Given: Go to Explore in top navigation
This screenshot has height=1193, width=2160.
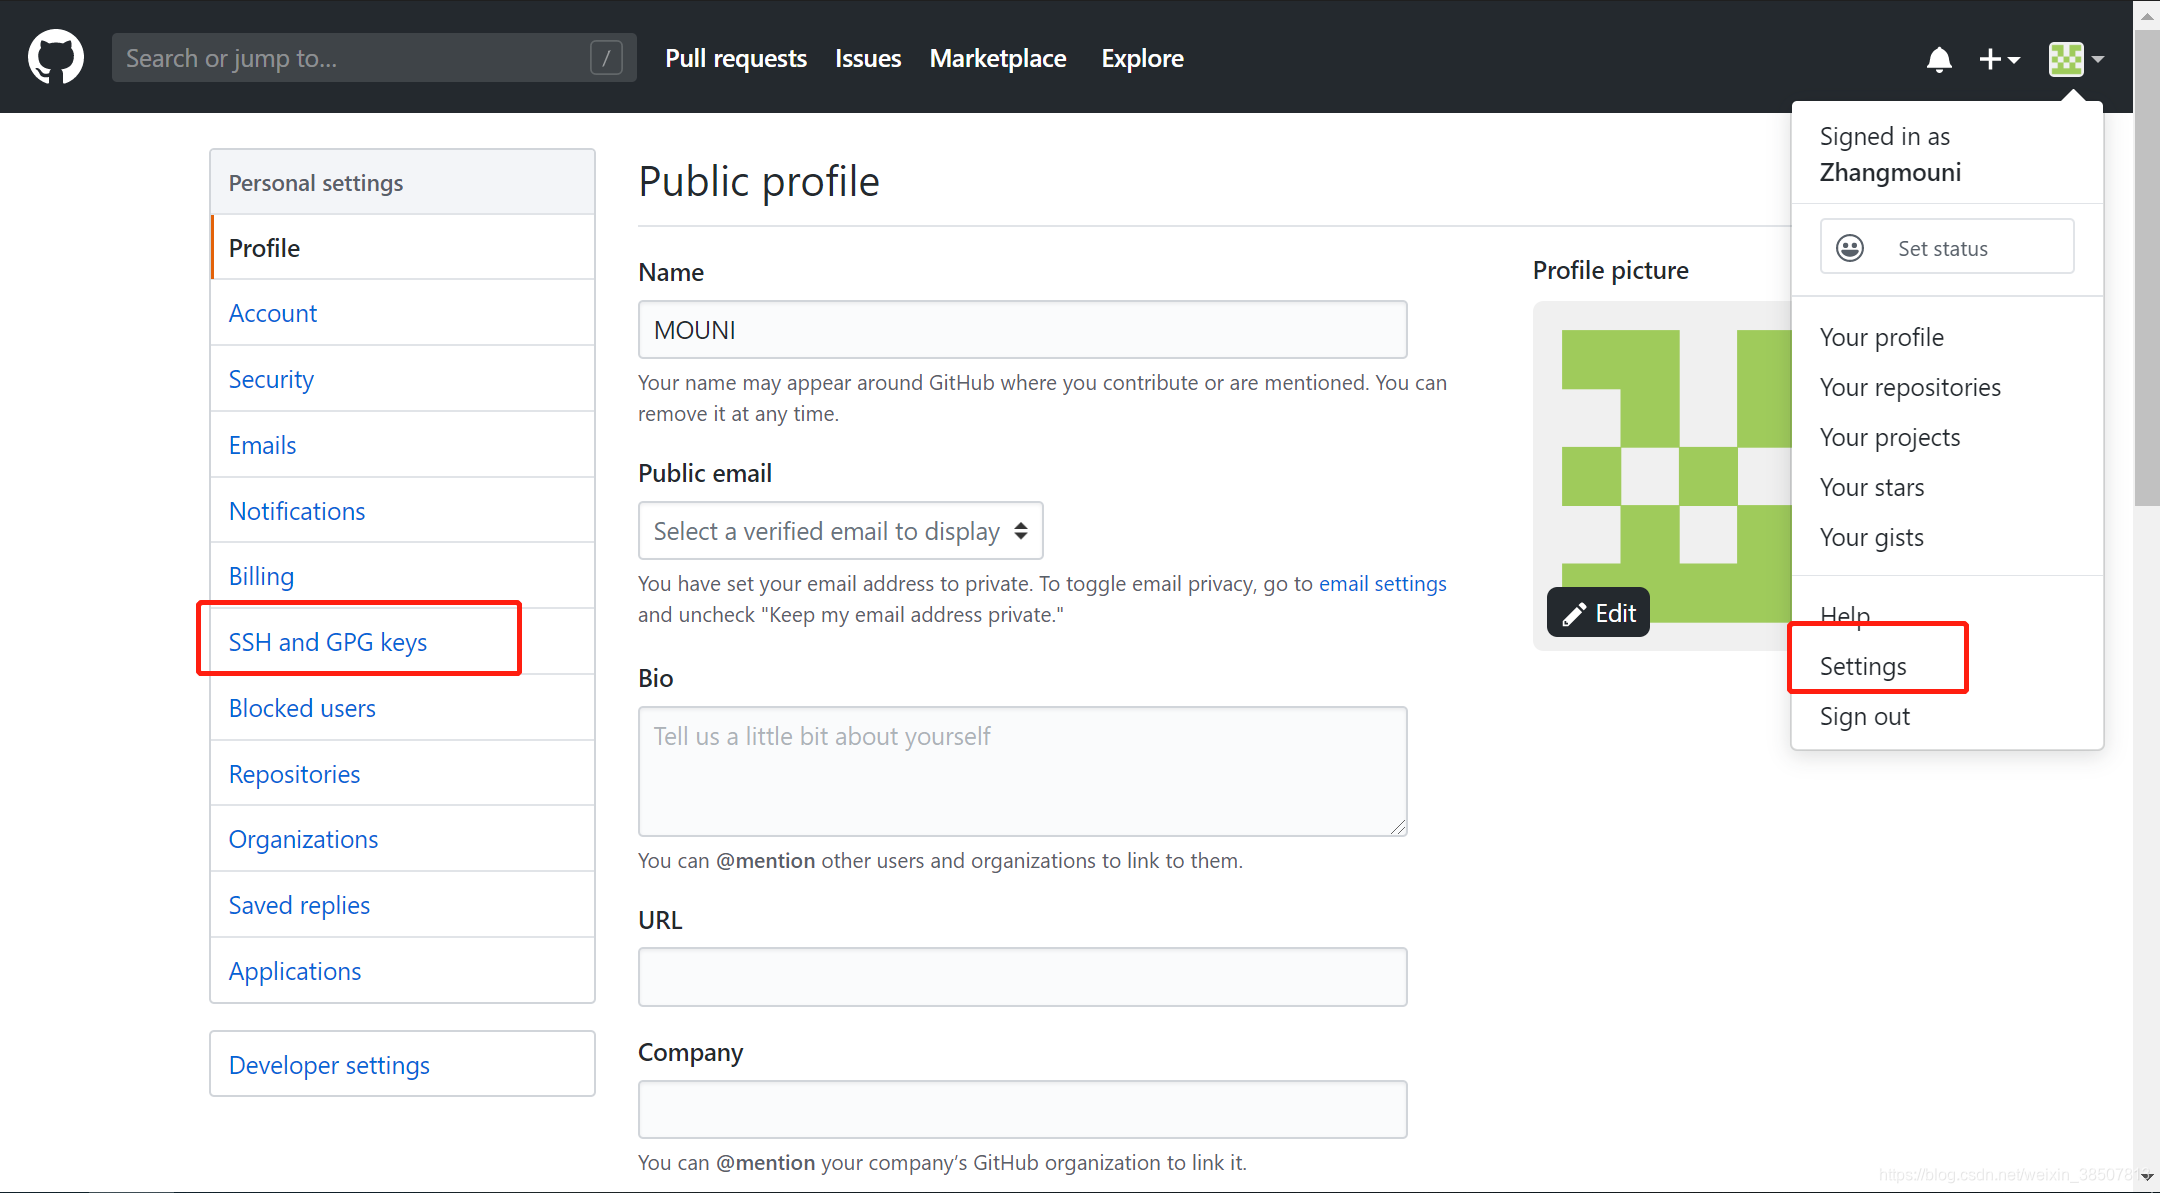Looking at the screenshot, I should (x=1142, y=58).
